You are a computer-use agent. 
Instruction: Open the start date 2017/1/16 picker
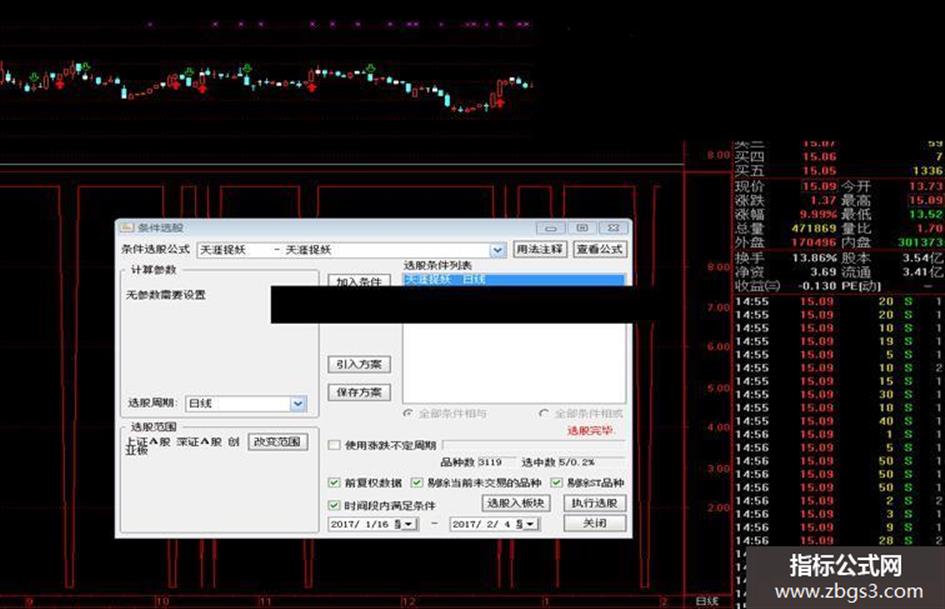409,524
